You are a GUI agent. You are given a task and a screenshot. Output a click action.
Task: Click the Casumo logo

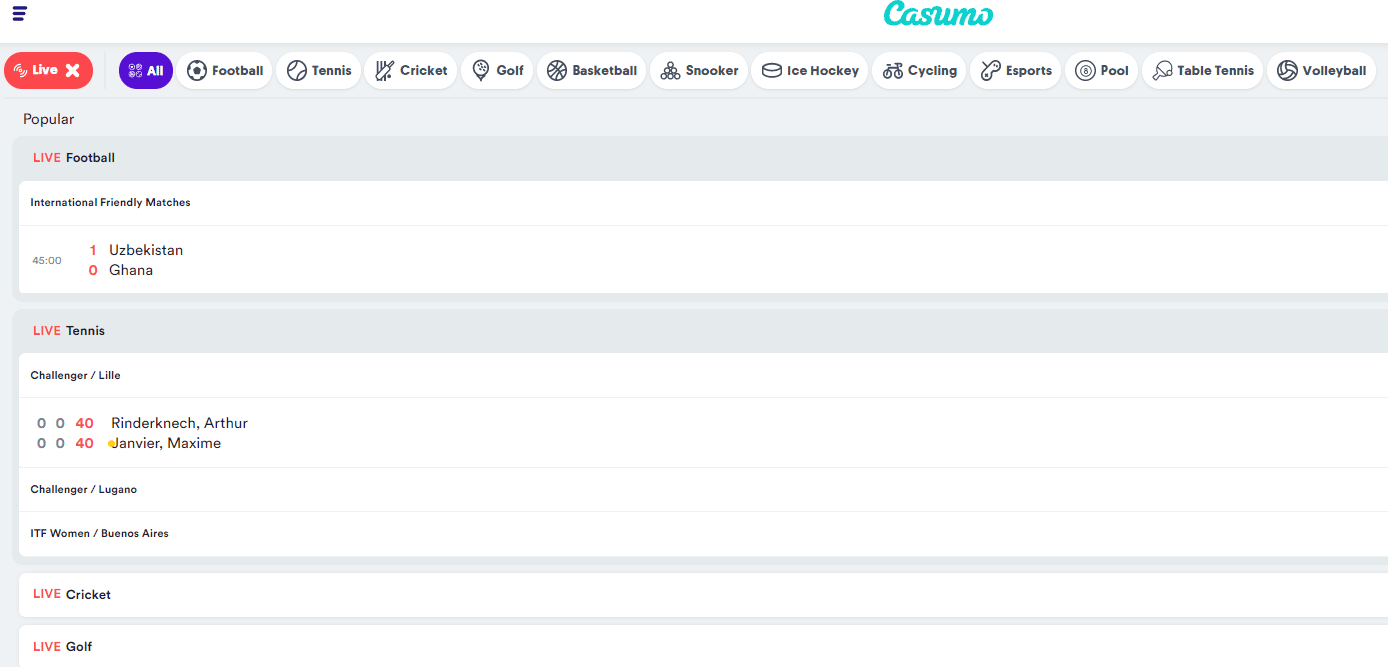pyautogui.click(x=938, y=14)
